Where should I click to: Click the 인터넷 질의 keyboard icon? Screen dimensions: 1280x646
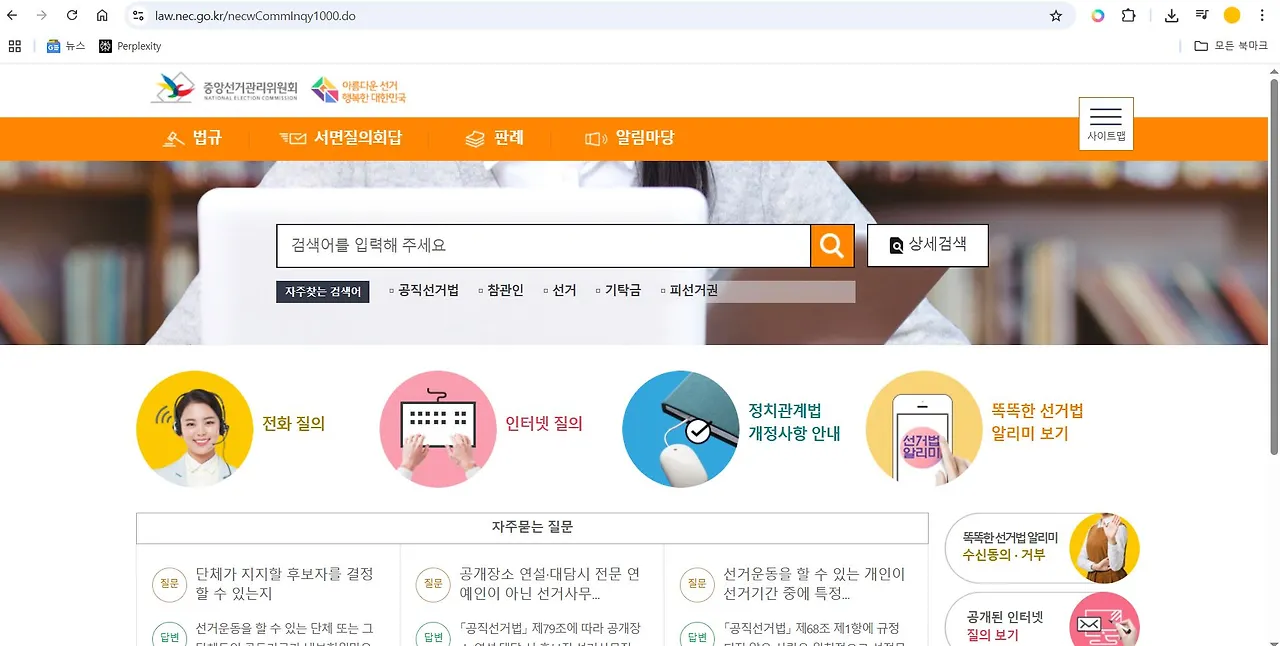click(x=437, y=428)
